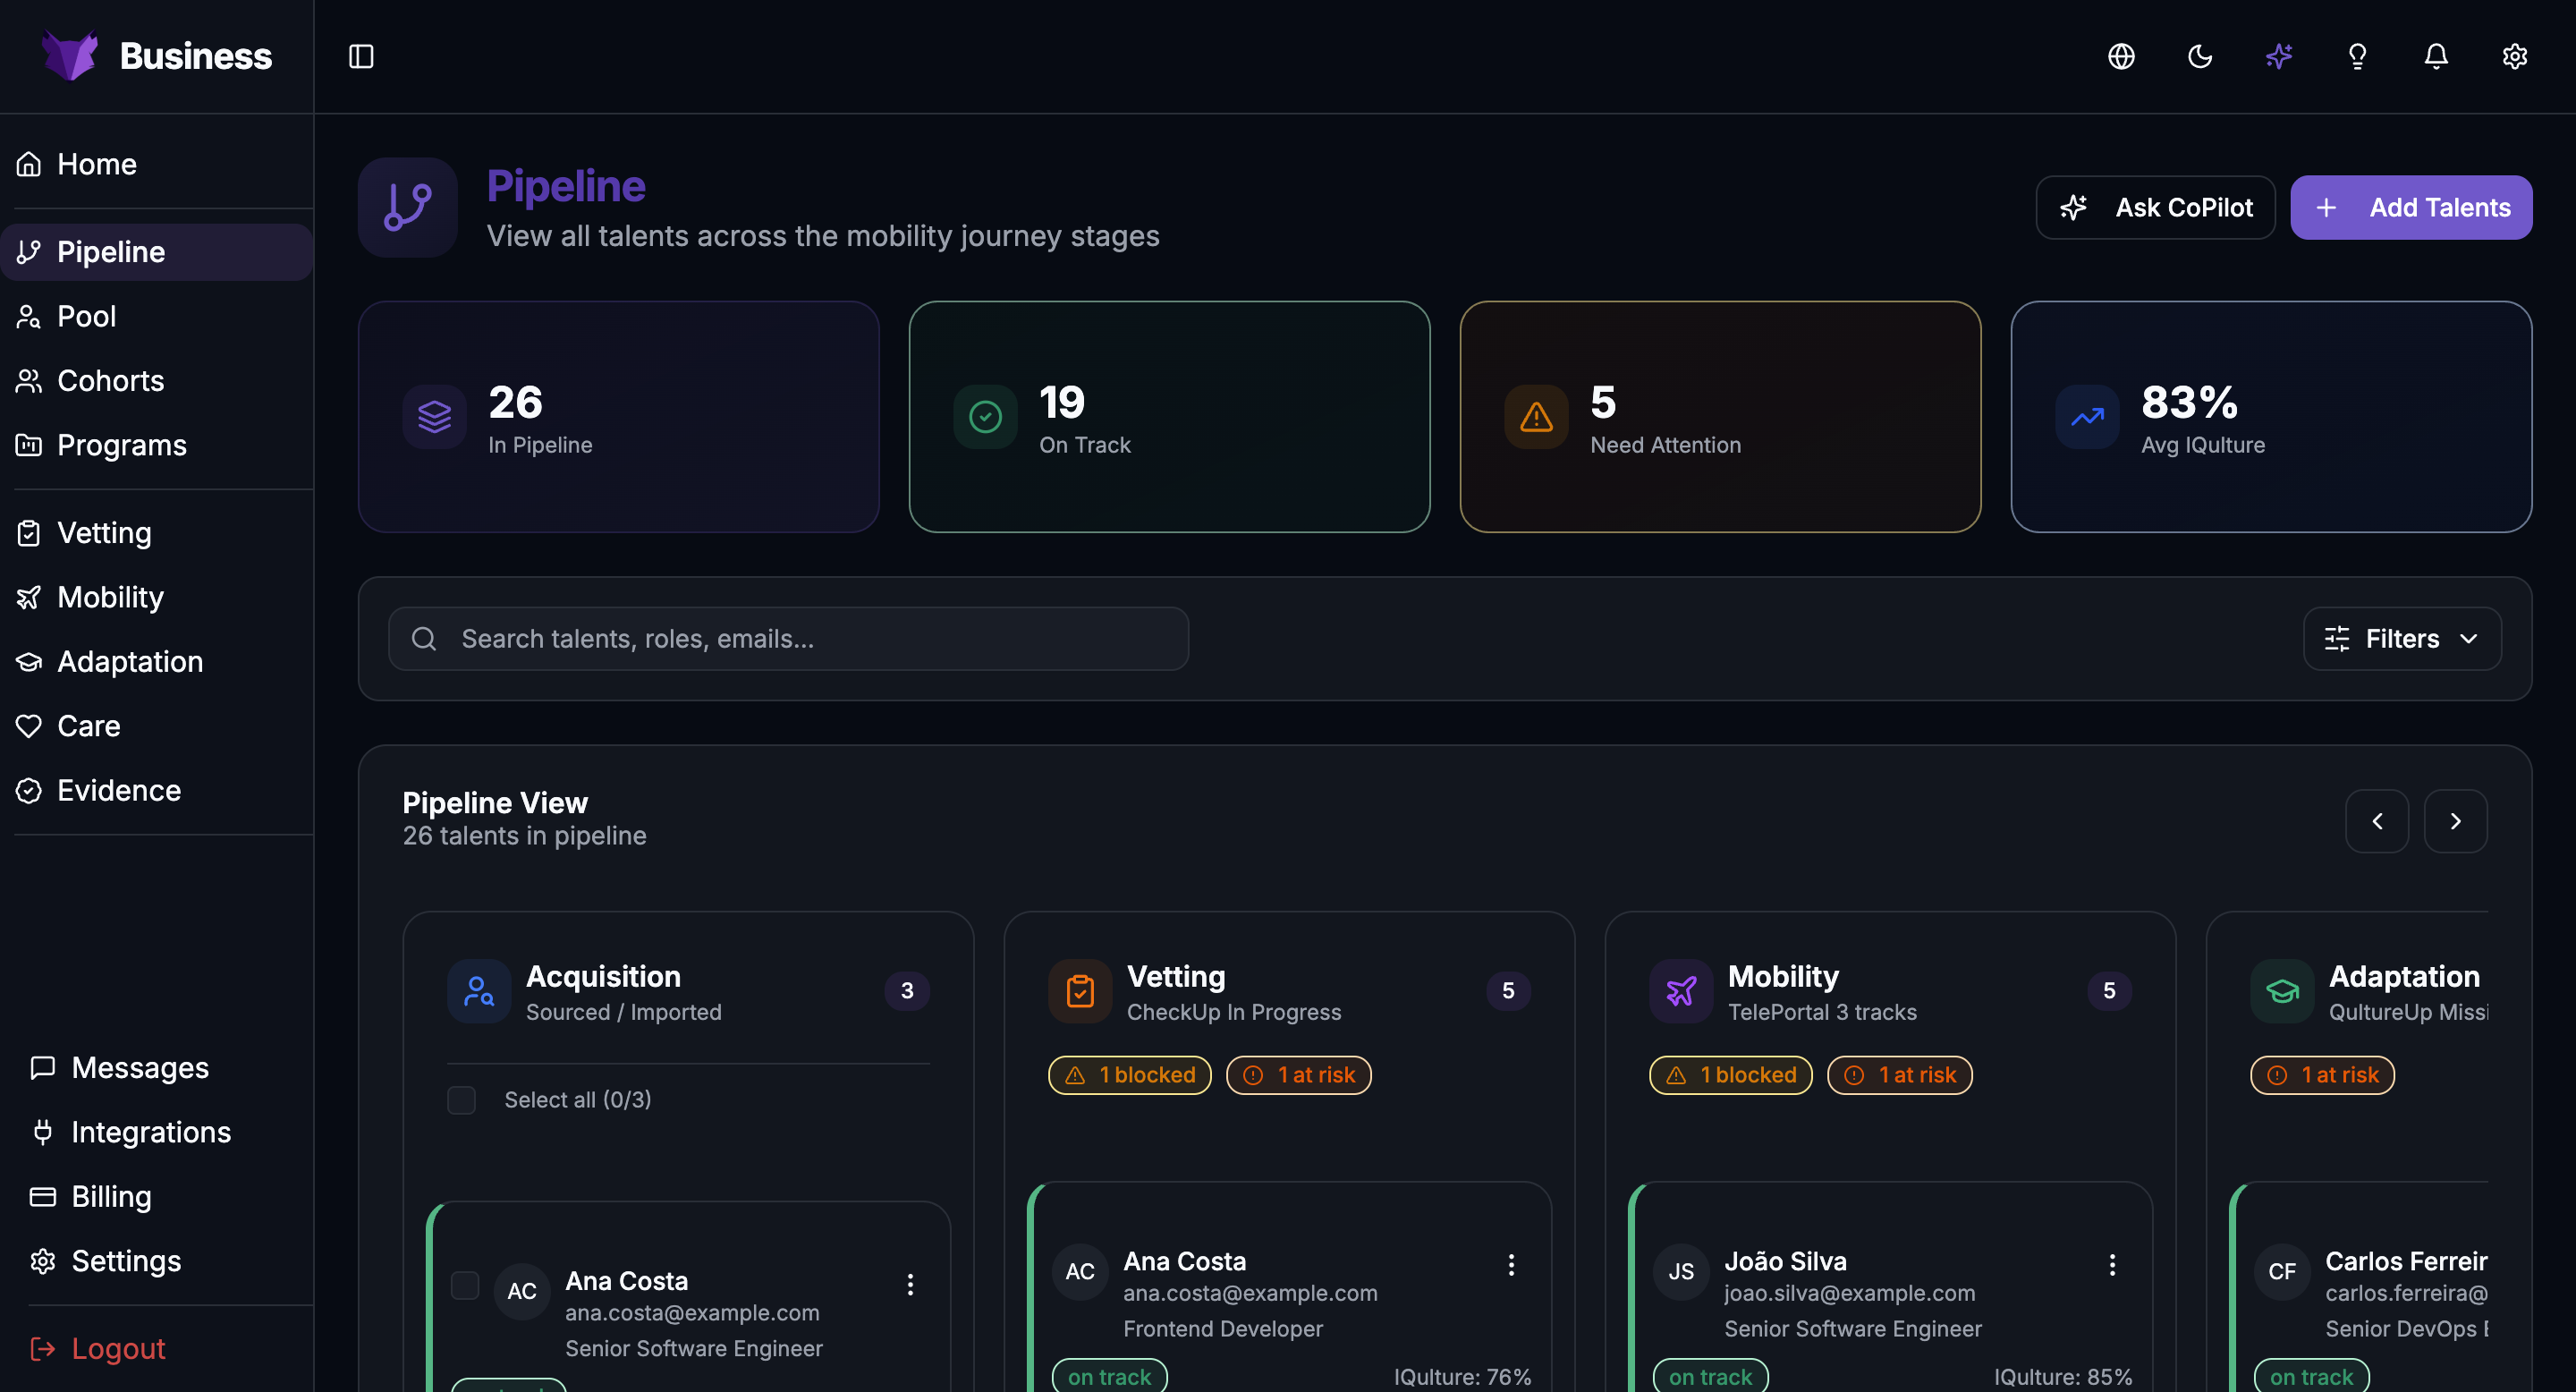Open João Silva's card options menu
2576x1392 pixels.
click(2112, 1265)
